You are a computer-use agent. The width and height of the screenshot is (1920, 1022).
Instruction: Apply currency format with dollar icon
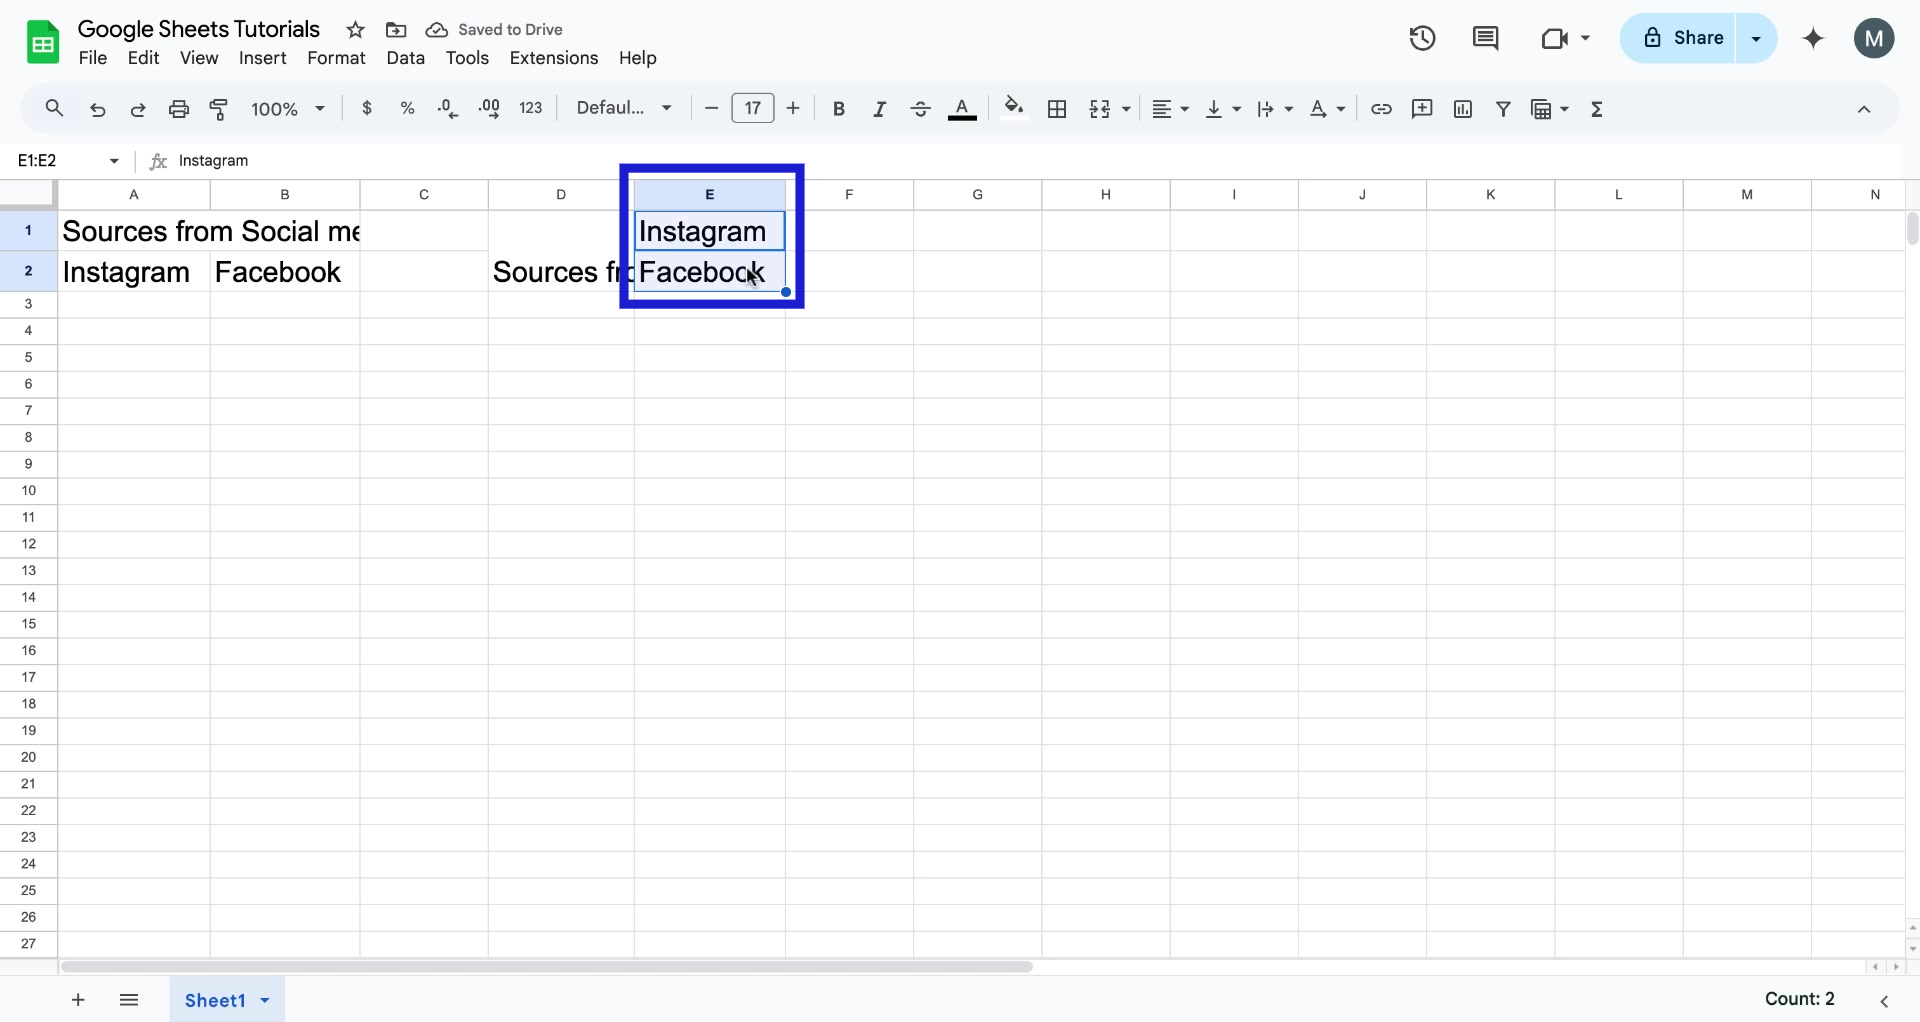pyautogui.click(x=367, y=108)
